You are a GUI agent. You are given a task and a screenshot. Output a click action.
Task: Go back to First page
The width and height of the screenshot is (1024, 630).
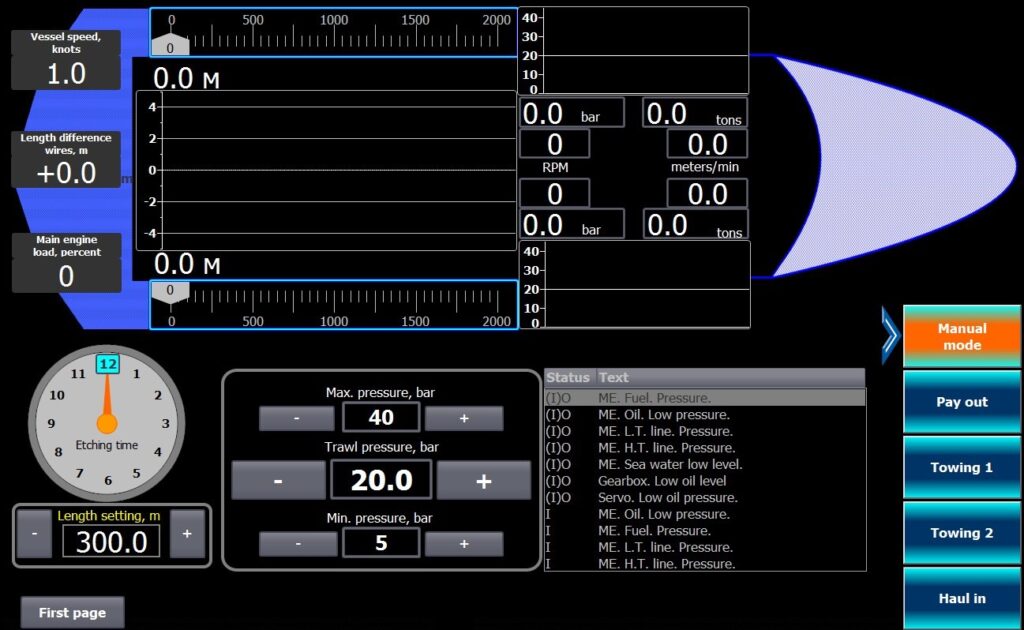tap(72, 612)
